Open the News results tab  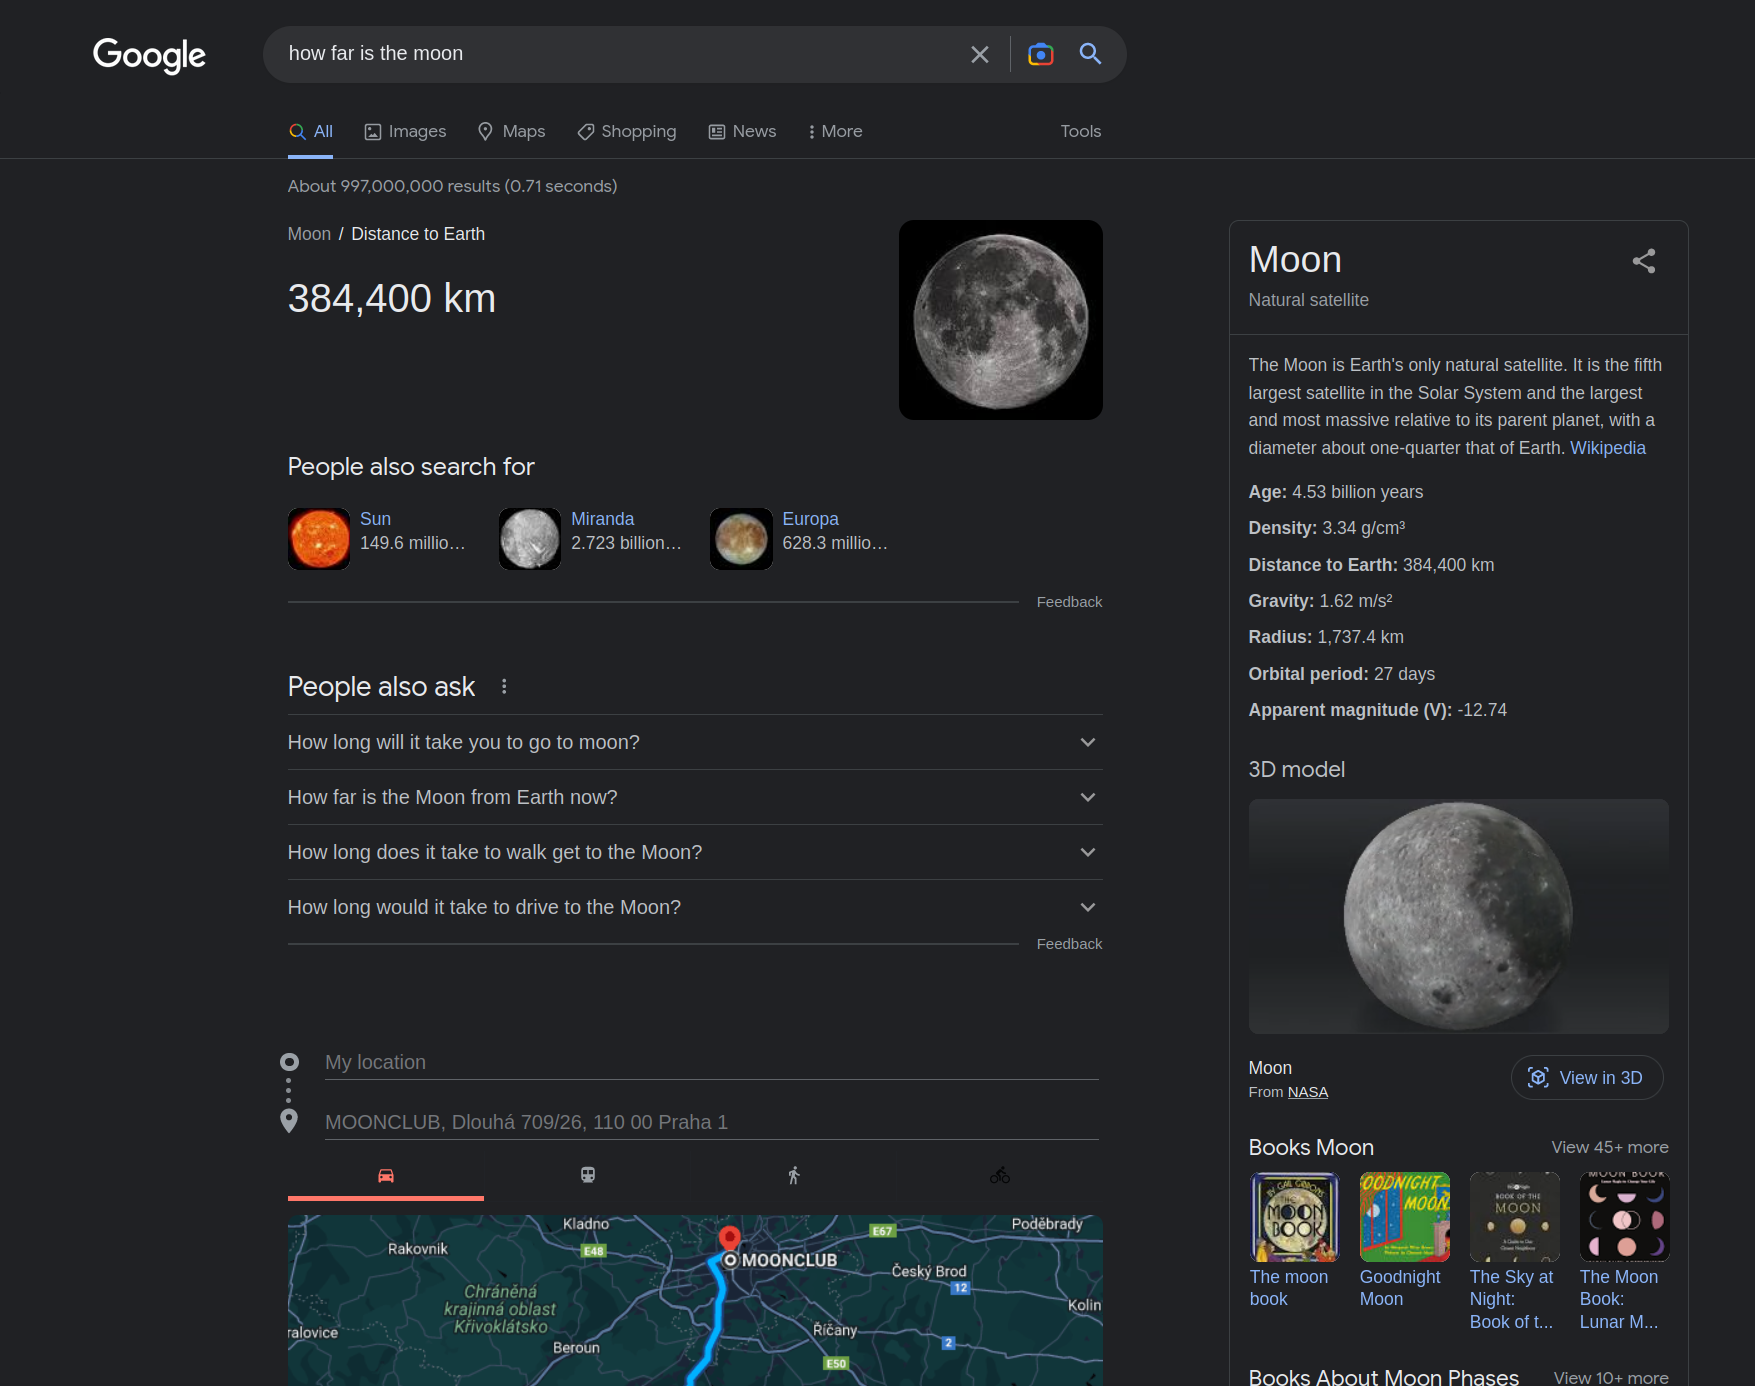point(742,132)
